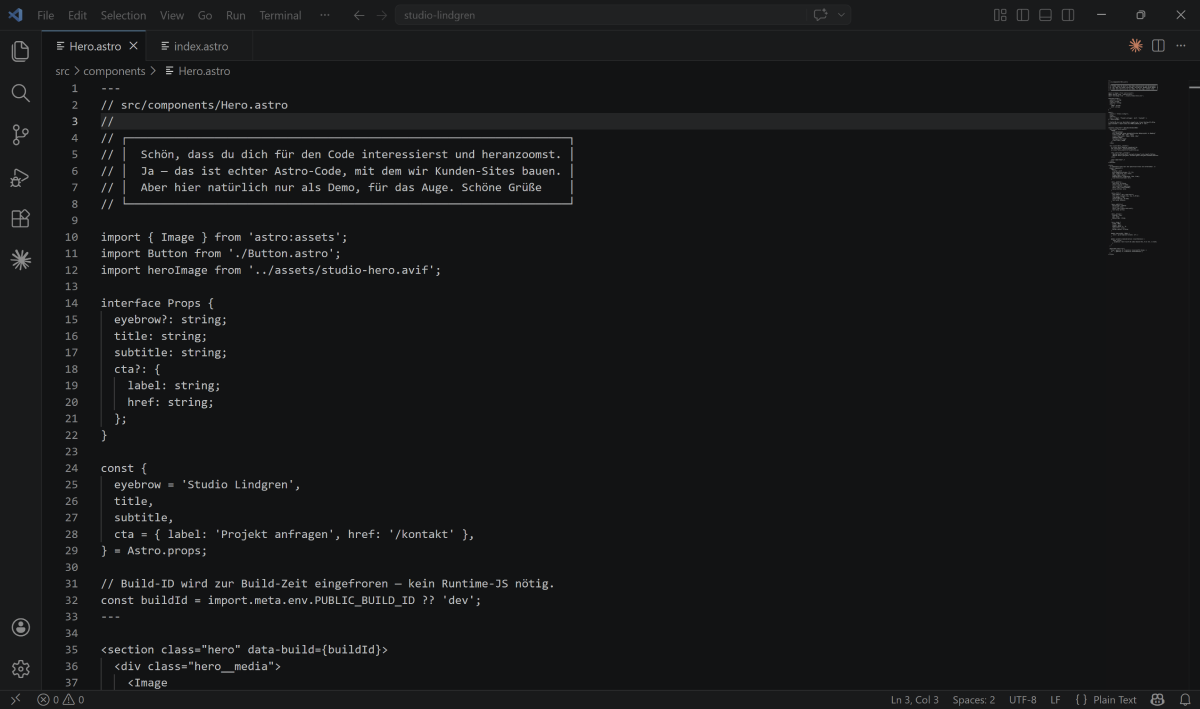Close the Hero.astro tab

point(134,46)
